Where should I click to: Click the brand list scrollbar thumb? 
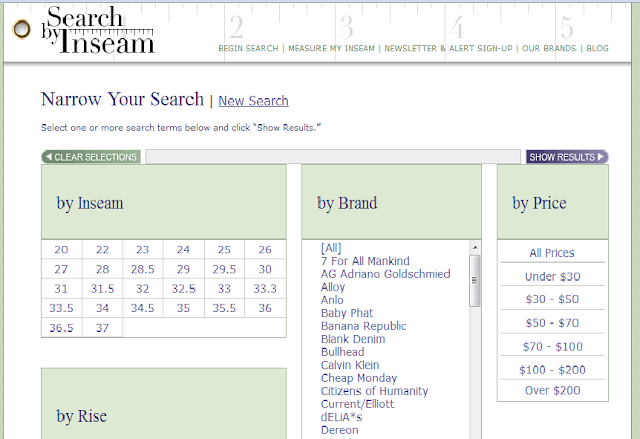coord(475,281)
